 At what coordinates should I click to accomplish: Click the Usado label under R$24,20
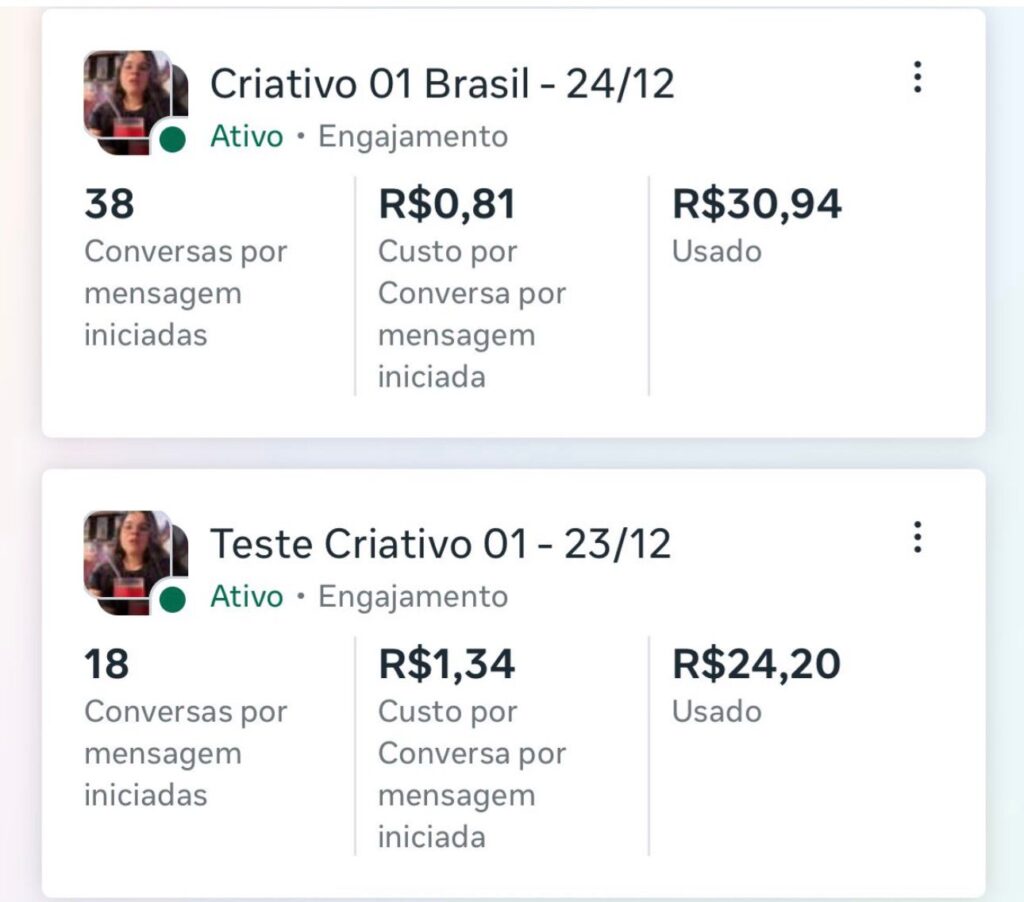point(716,712)
